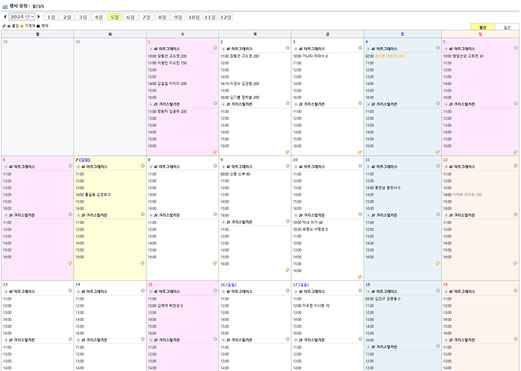521x371 pixels.
Task: Open the 14:10 booking on day 2
Action: click(x=240, y=84)
